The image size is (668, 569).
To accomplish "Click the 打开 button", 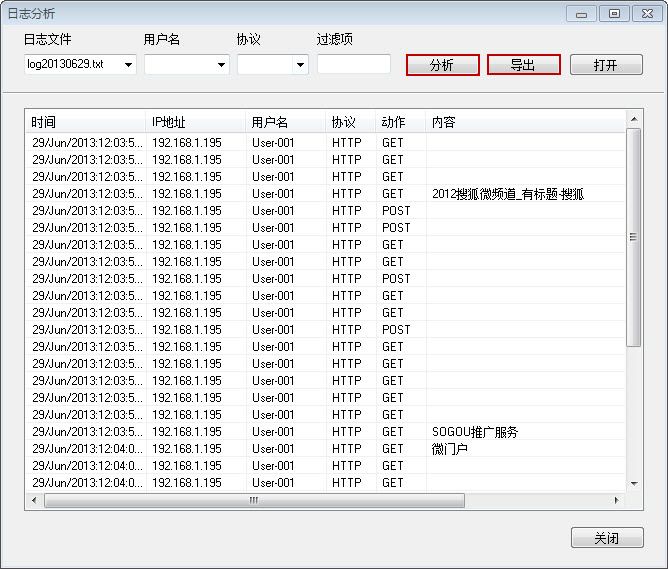I will [606, 65].
